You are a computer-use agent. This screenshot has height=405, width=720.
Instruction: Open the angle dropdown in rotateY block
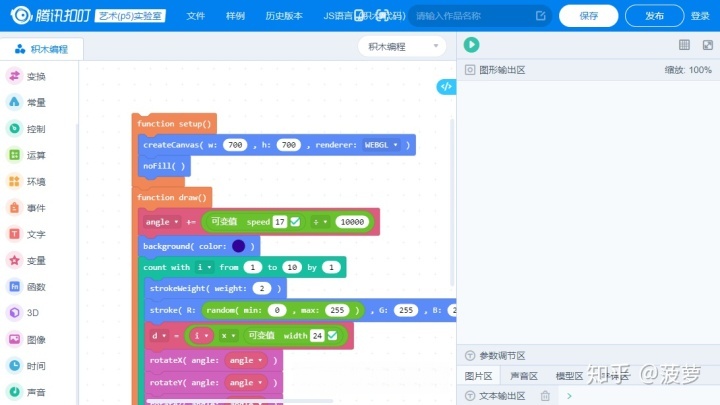[246, 382]
